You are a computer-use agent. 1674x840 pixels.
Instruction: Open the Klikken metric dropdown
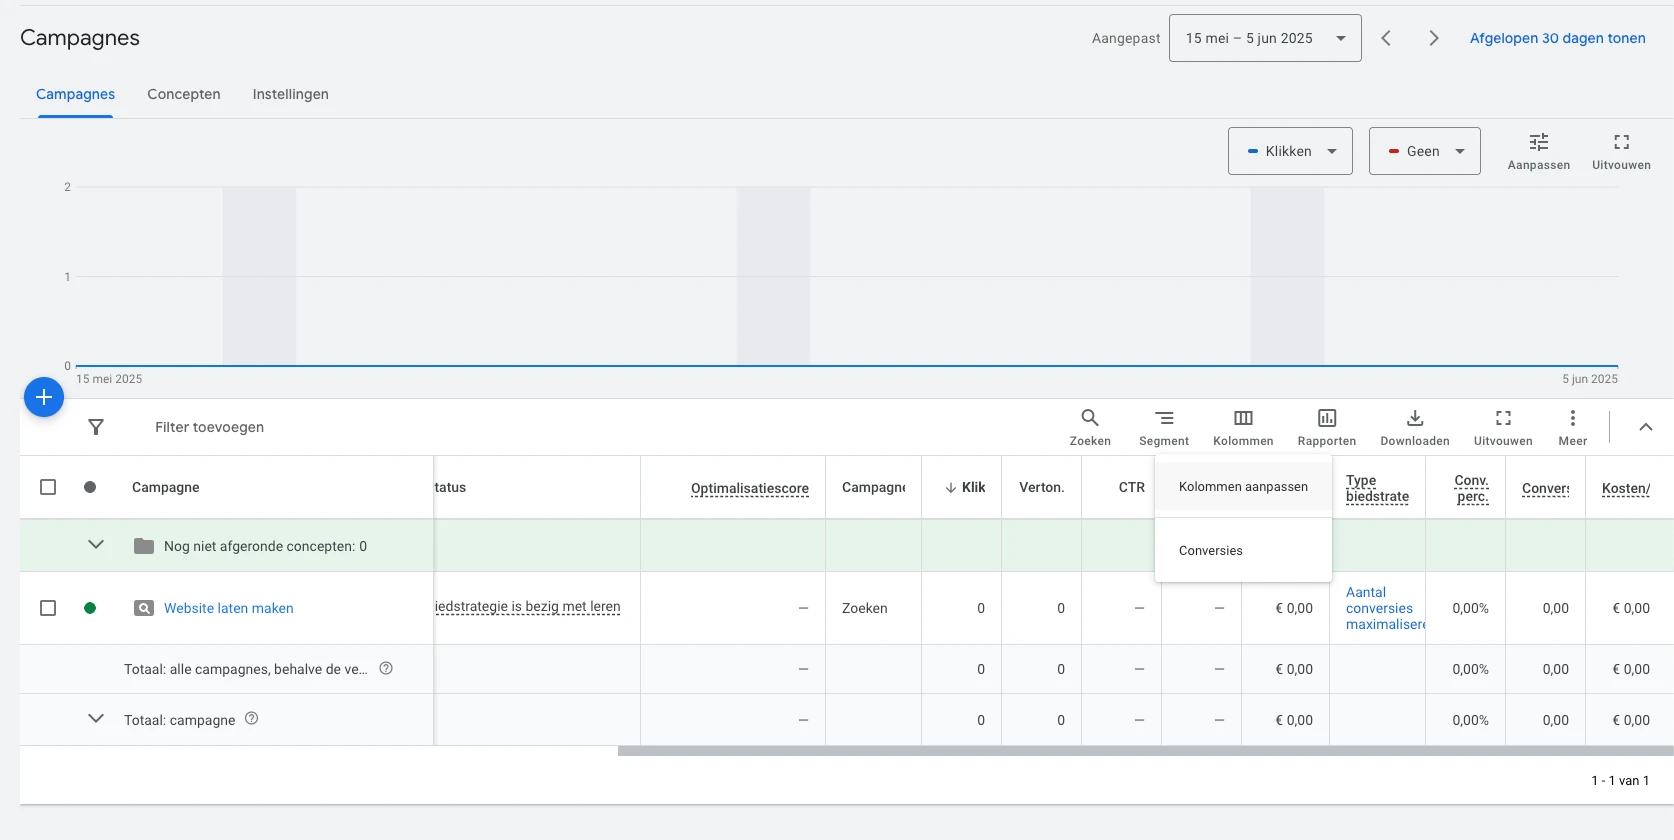click(1290, 151)
